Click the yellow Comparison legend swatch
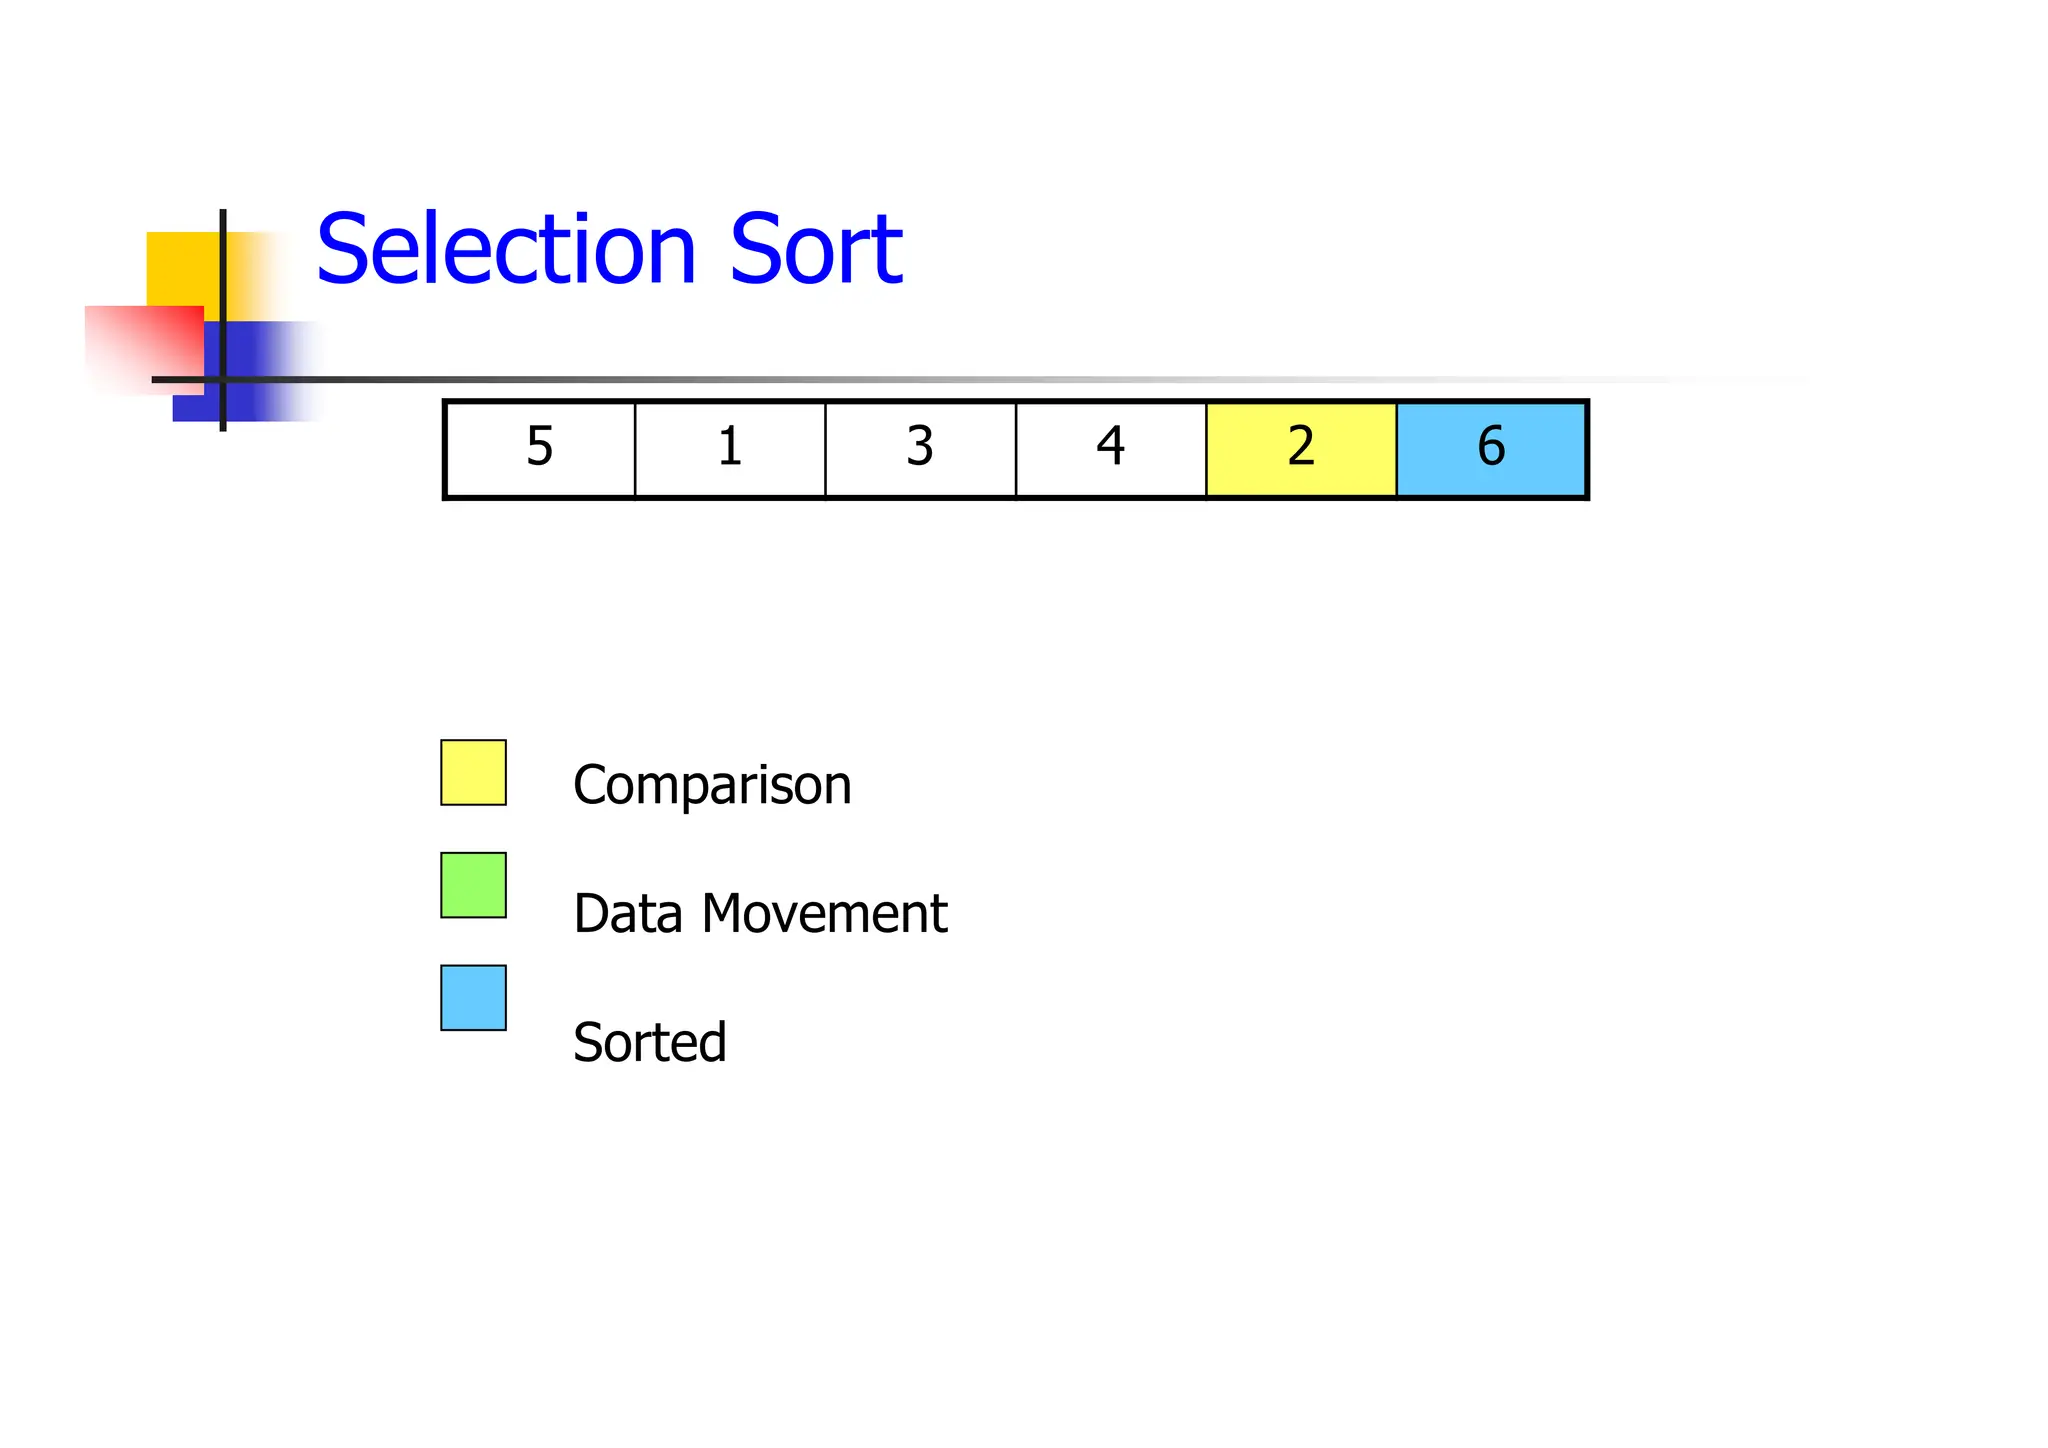 pyautogui.click(x=473, y=772)
